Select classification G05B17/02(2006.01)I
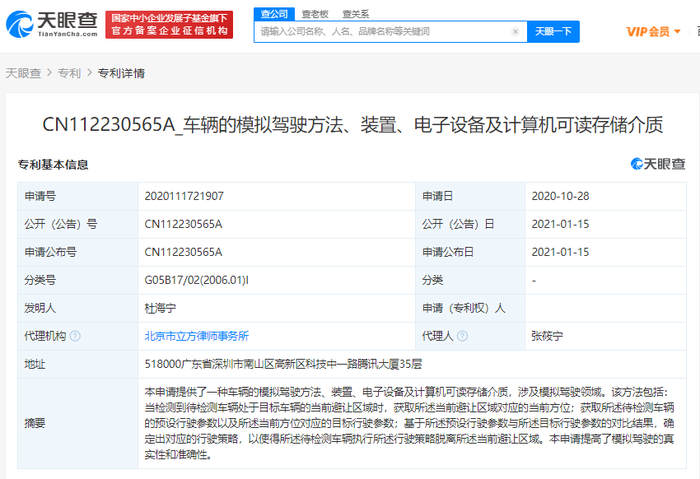Screen dimensions: 700x479 tap(196, 280)
